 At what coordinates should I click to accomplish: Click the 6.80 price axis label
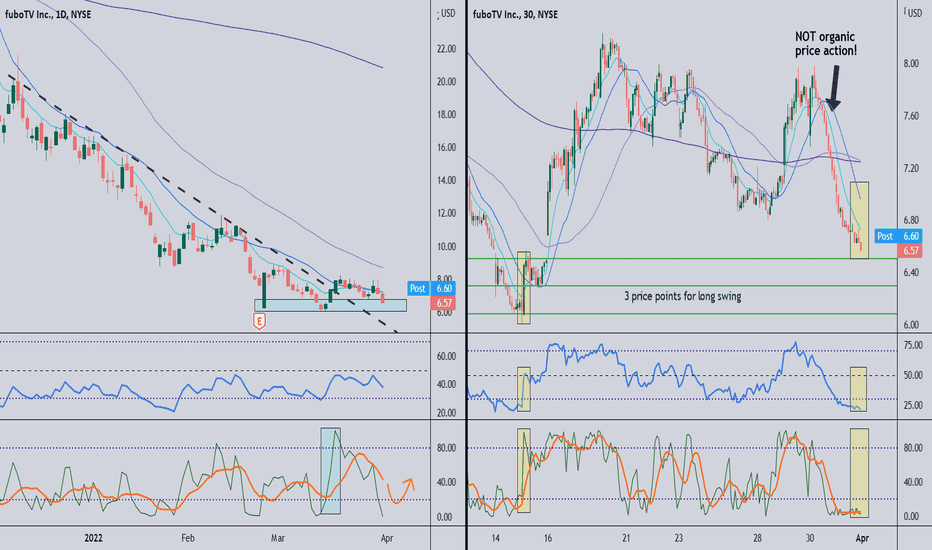tap(911, 221)
